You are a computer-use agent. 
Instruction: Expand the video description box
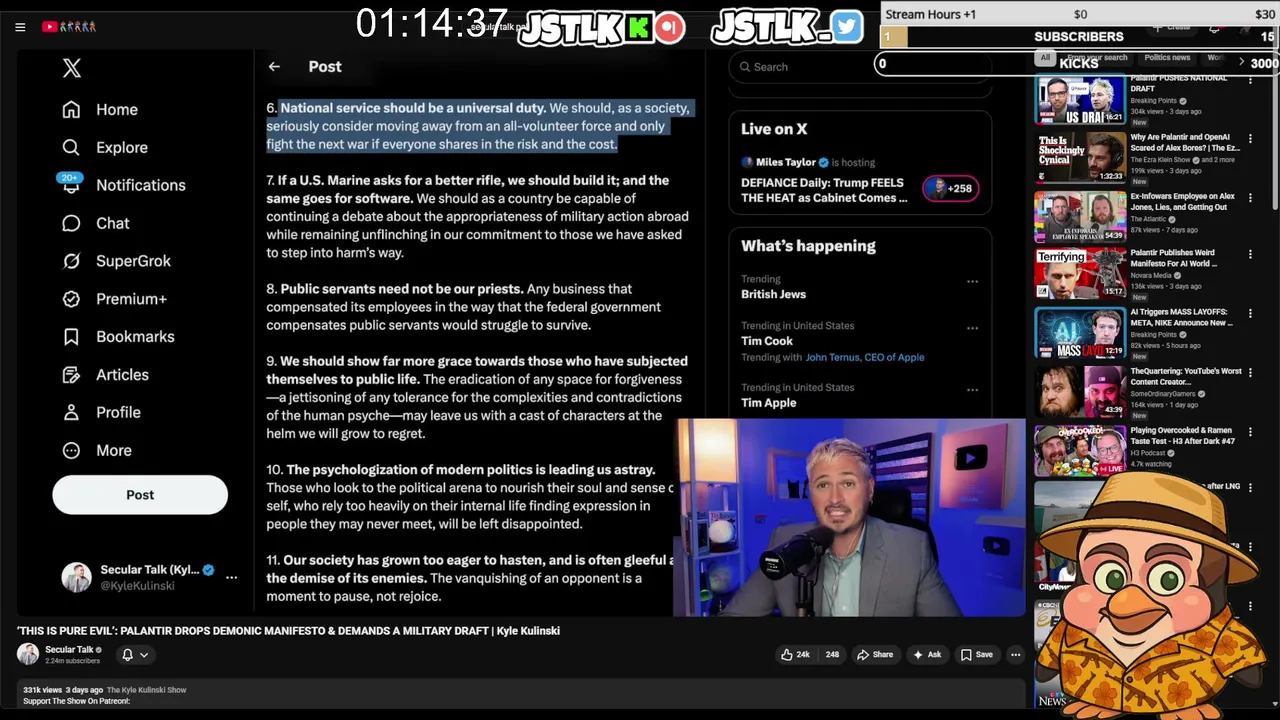coord(520,695)
